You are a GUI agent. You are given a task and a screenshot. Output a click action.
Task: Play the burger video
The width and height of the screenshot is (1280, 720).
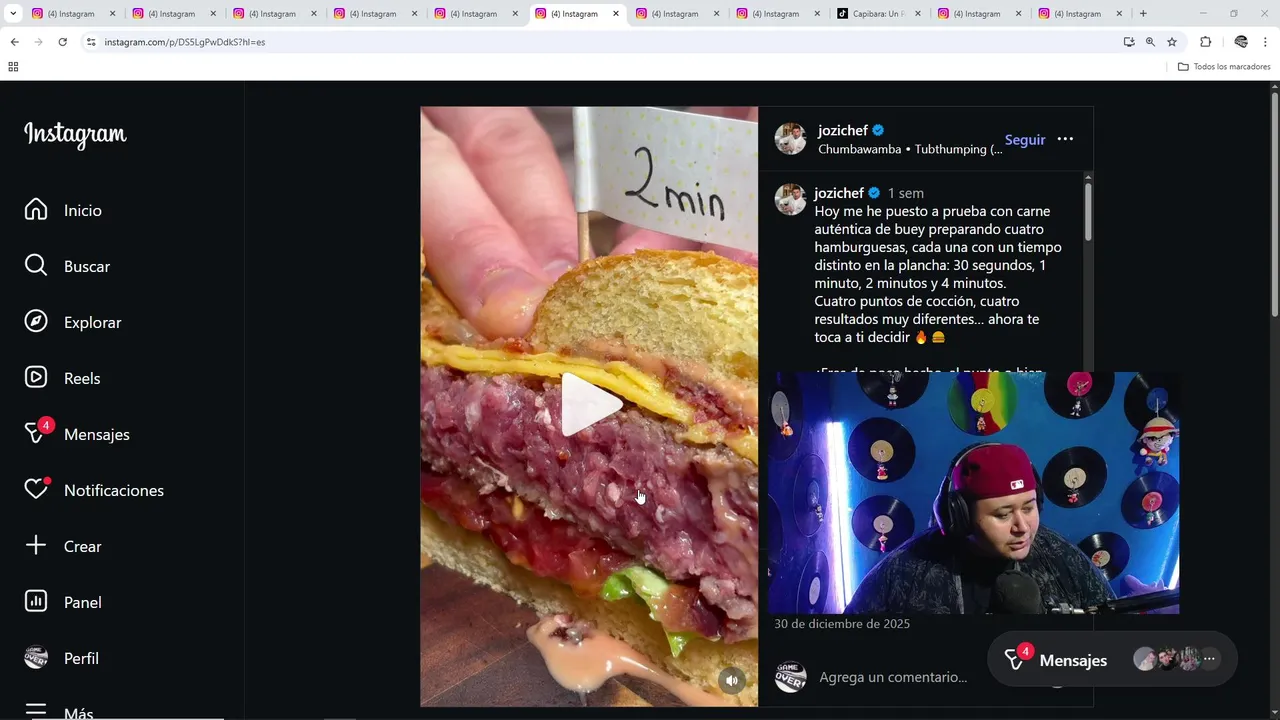(x=590, y=405)
